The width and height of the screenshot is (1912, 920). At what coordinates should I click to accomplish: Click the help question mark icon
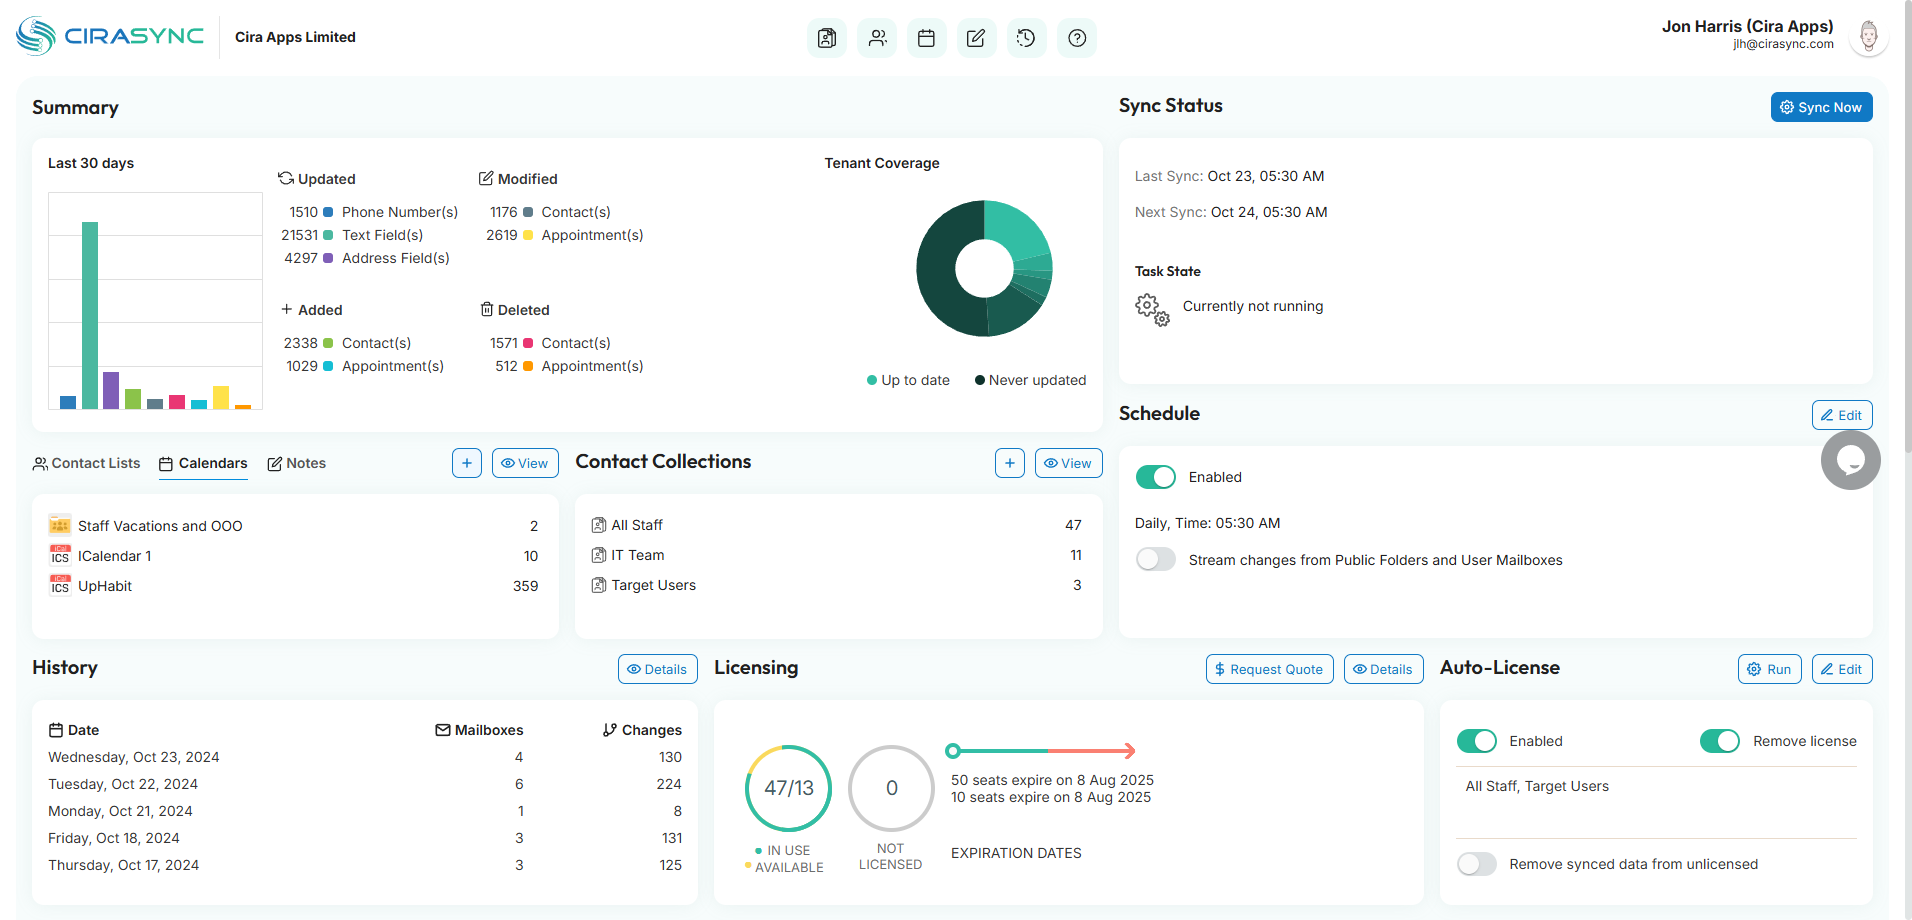1076,38
